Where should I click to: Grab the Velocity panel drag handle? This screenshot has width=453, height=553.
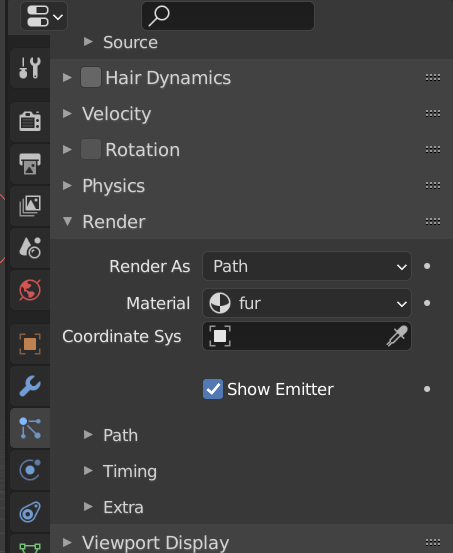tap(433, 114)
